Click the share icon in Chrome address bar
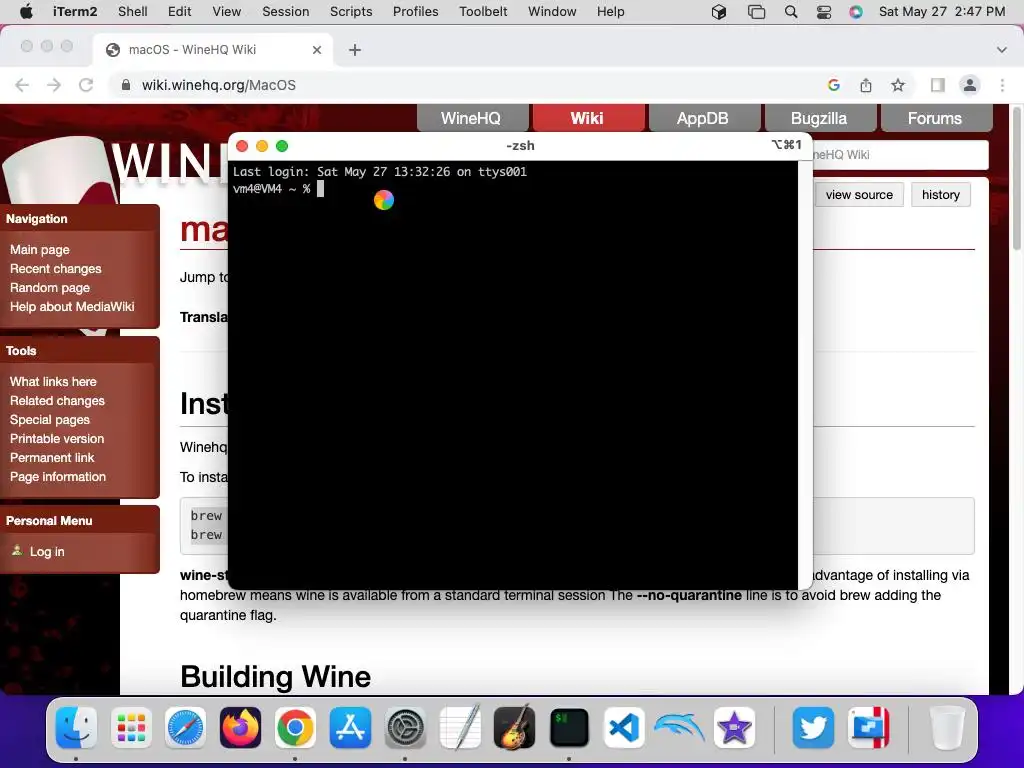This screenshot has width=1024, height=768. coord(866,85)
